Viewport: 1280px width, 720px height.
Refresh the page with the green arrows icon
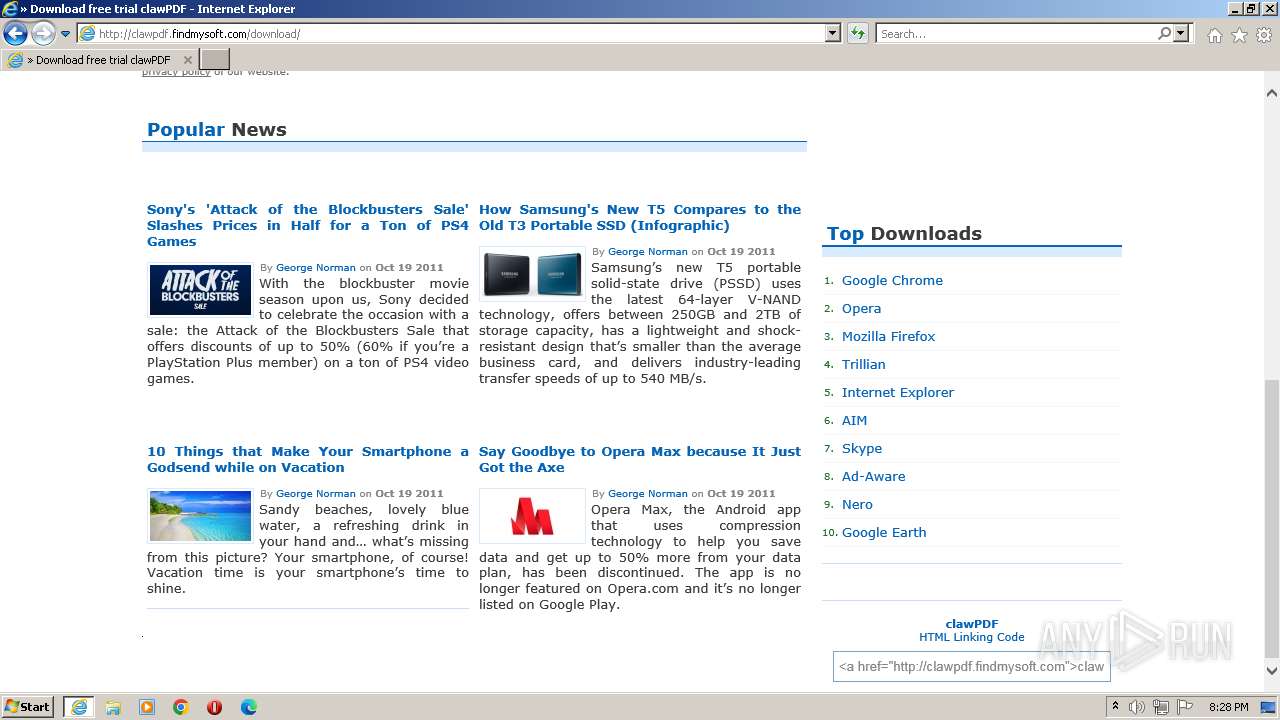point(857,33)
